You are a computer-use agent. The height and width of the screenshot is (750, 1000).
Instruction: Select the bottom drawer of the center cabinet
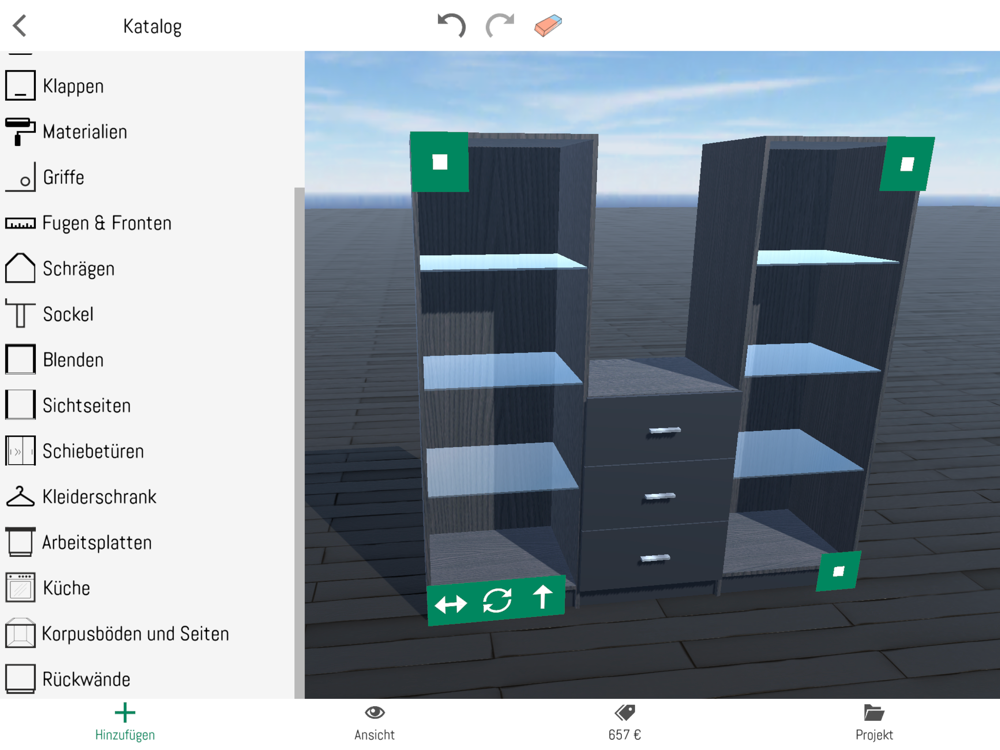click(654, 558)
